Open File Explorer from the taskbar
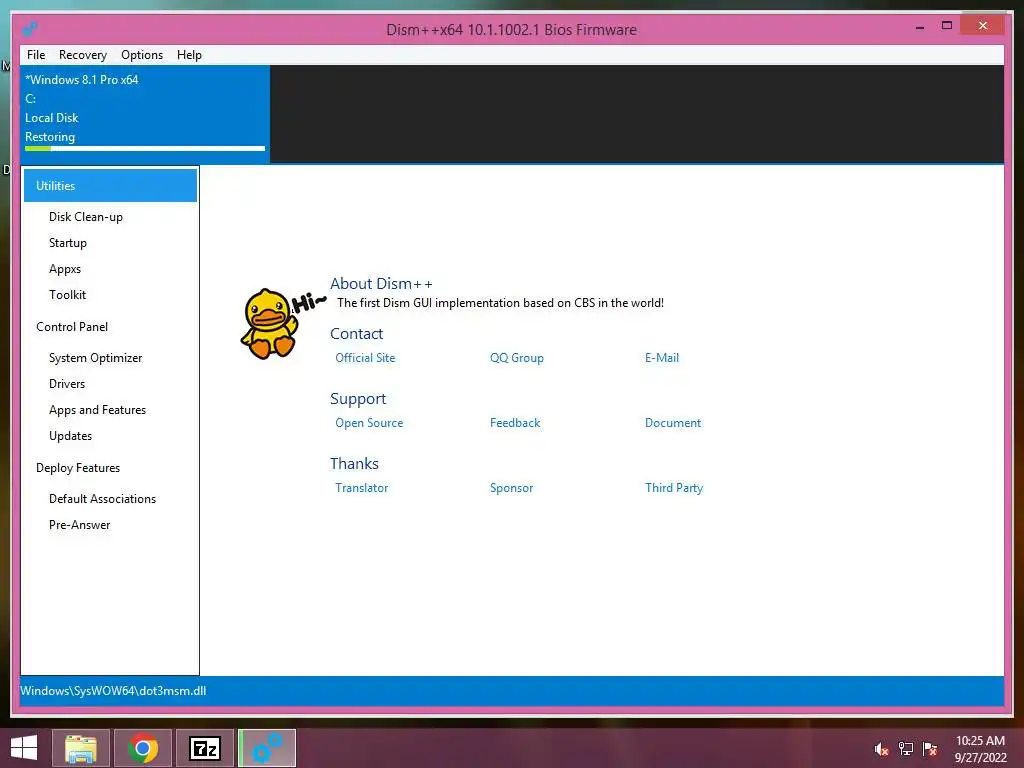The image size is (1024, 768). [81, 748]
